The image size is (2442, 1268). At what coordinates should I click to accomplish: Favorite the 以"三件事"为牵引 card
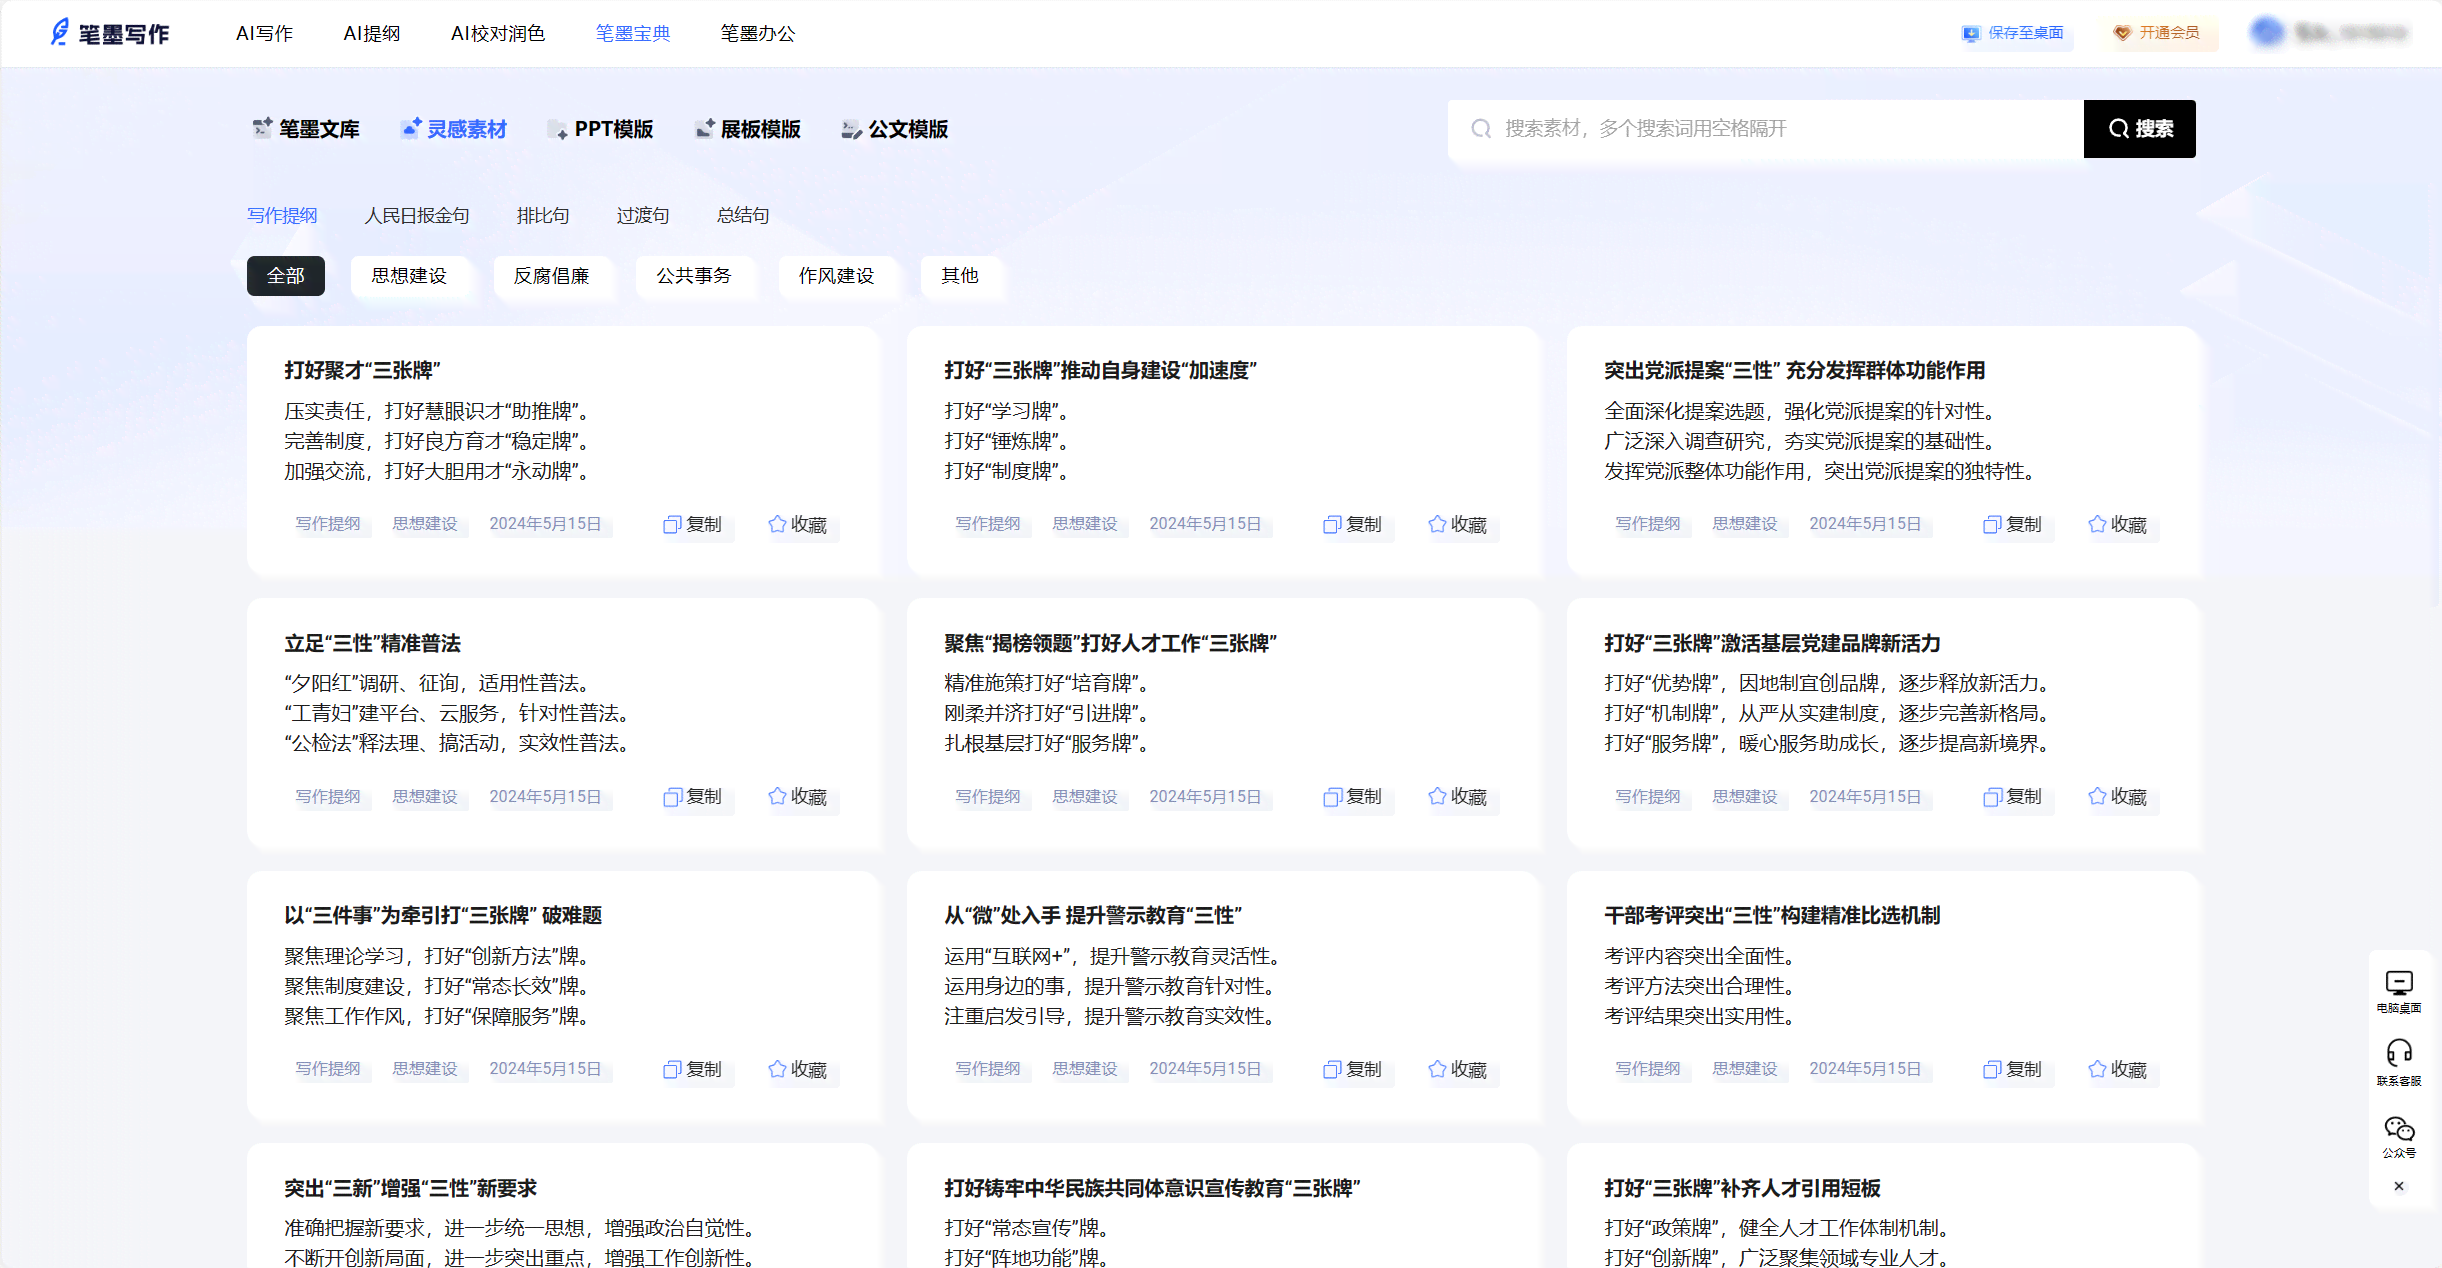(x=798, y=1069)
